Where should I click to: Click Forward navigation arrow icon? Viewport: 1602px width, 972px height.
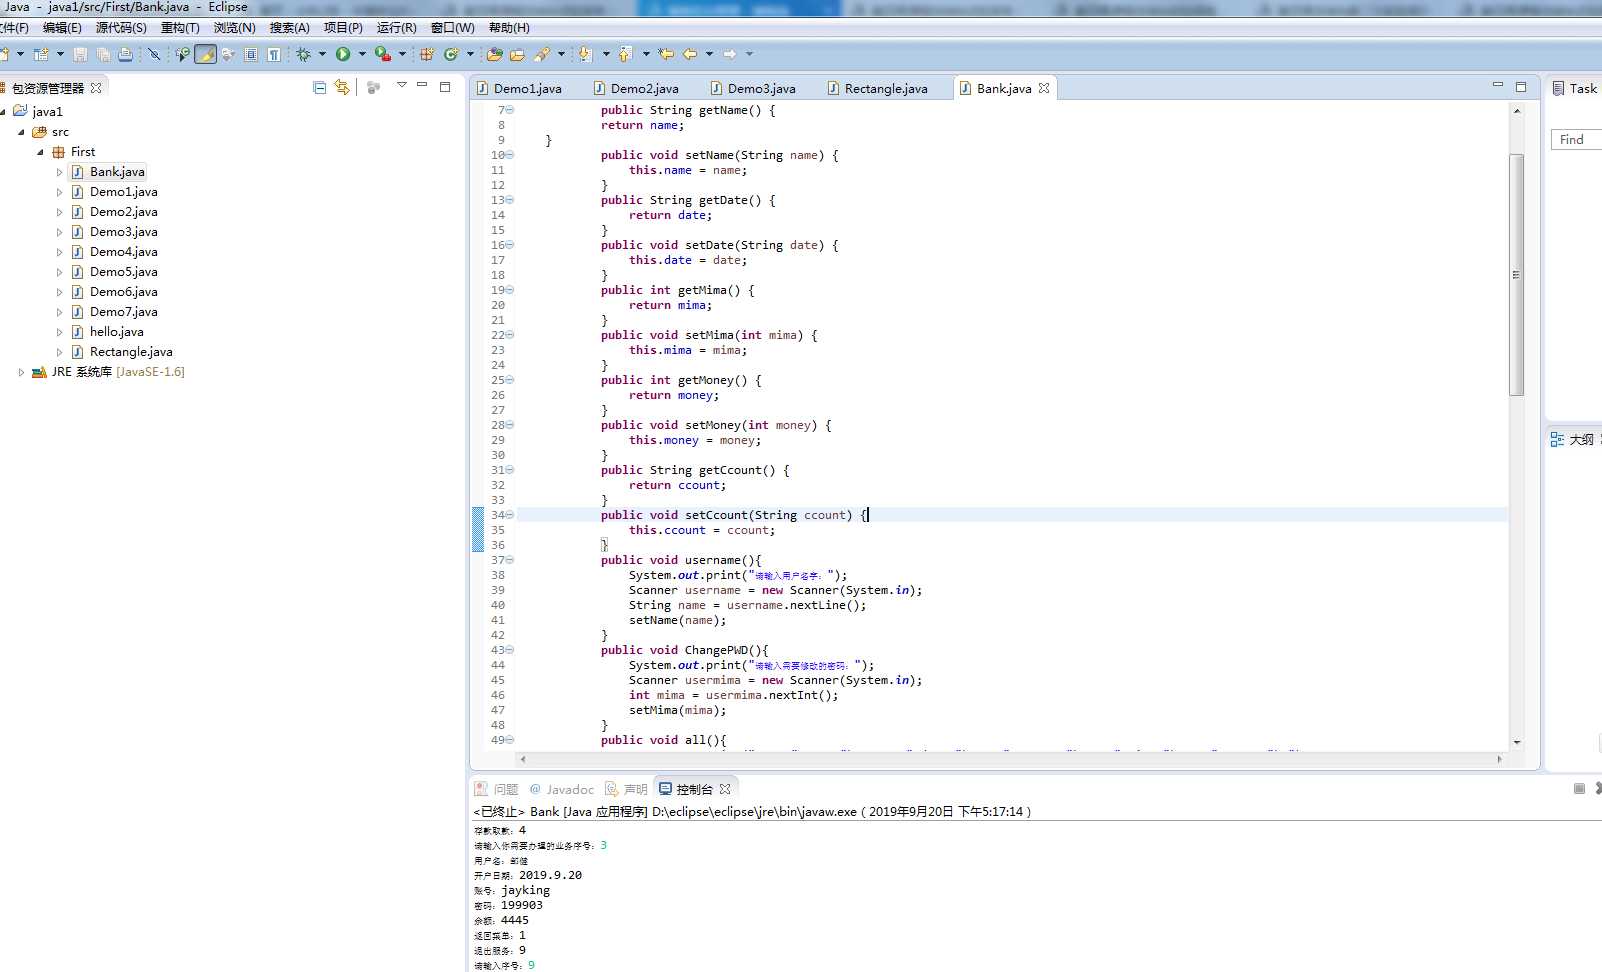pos(730,54)
